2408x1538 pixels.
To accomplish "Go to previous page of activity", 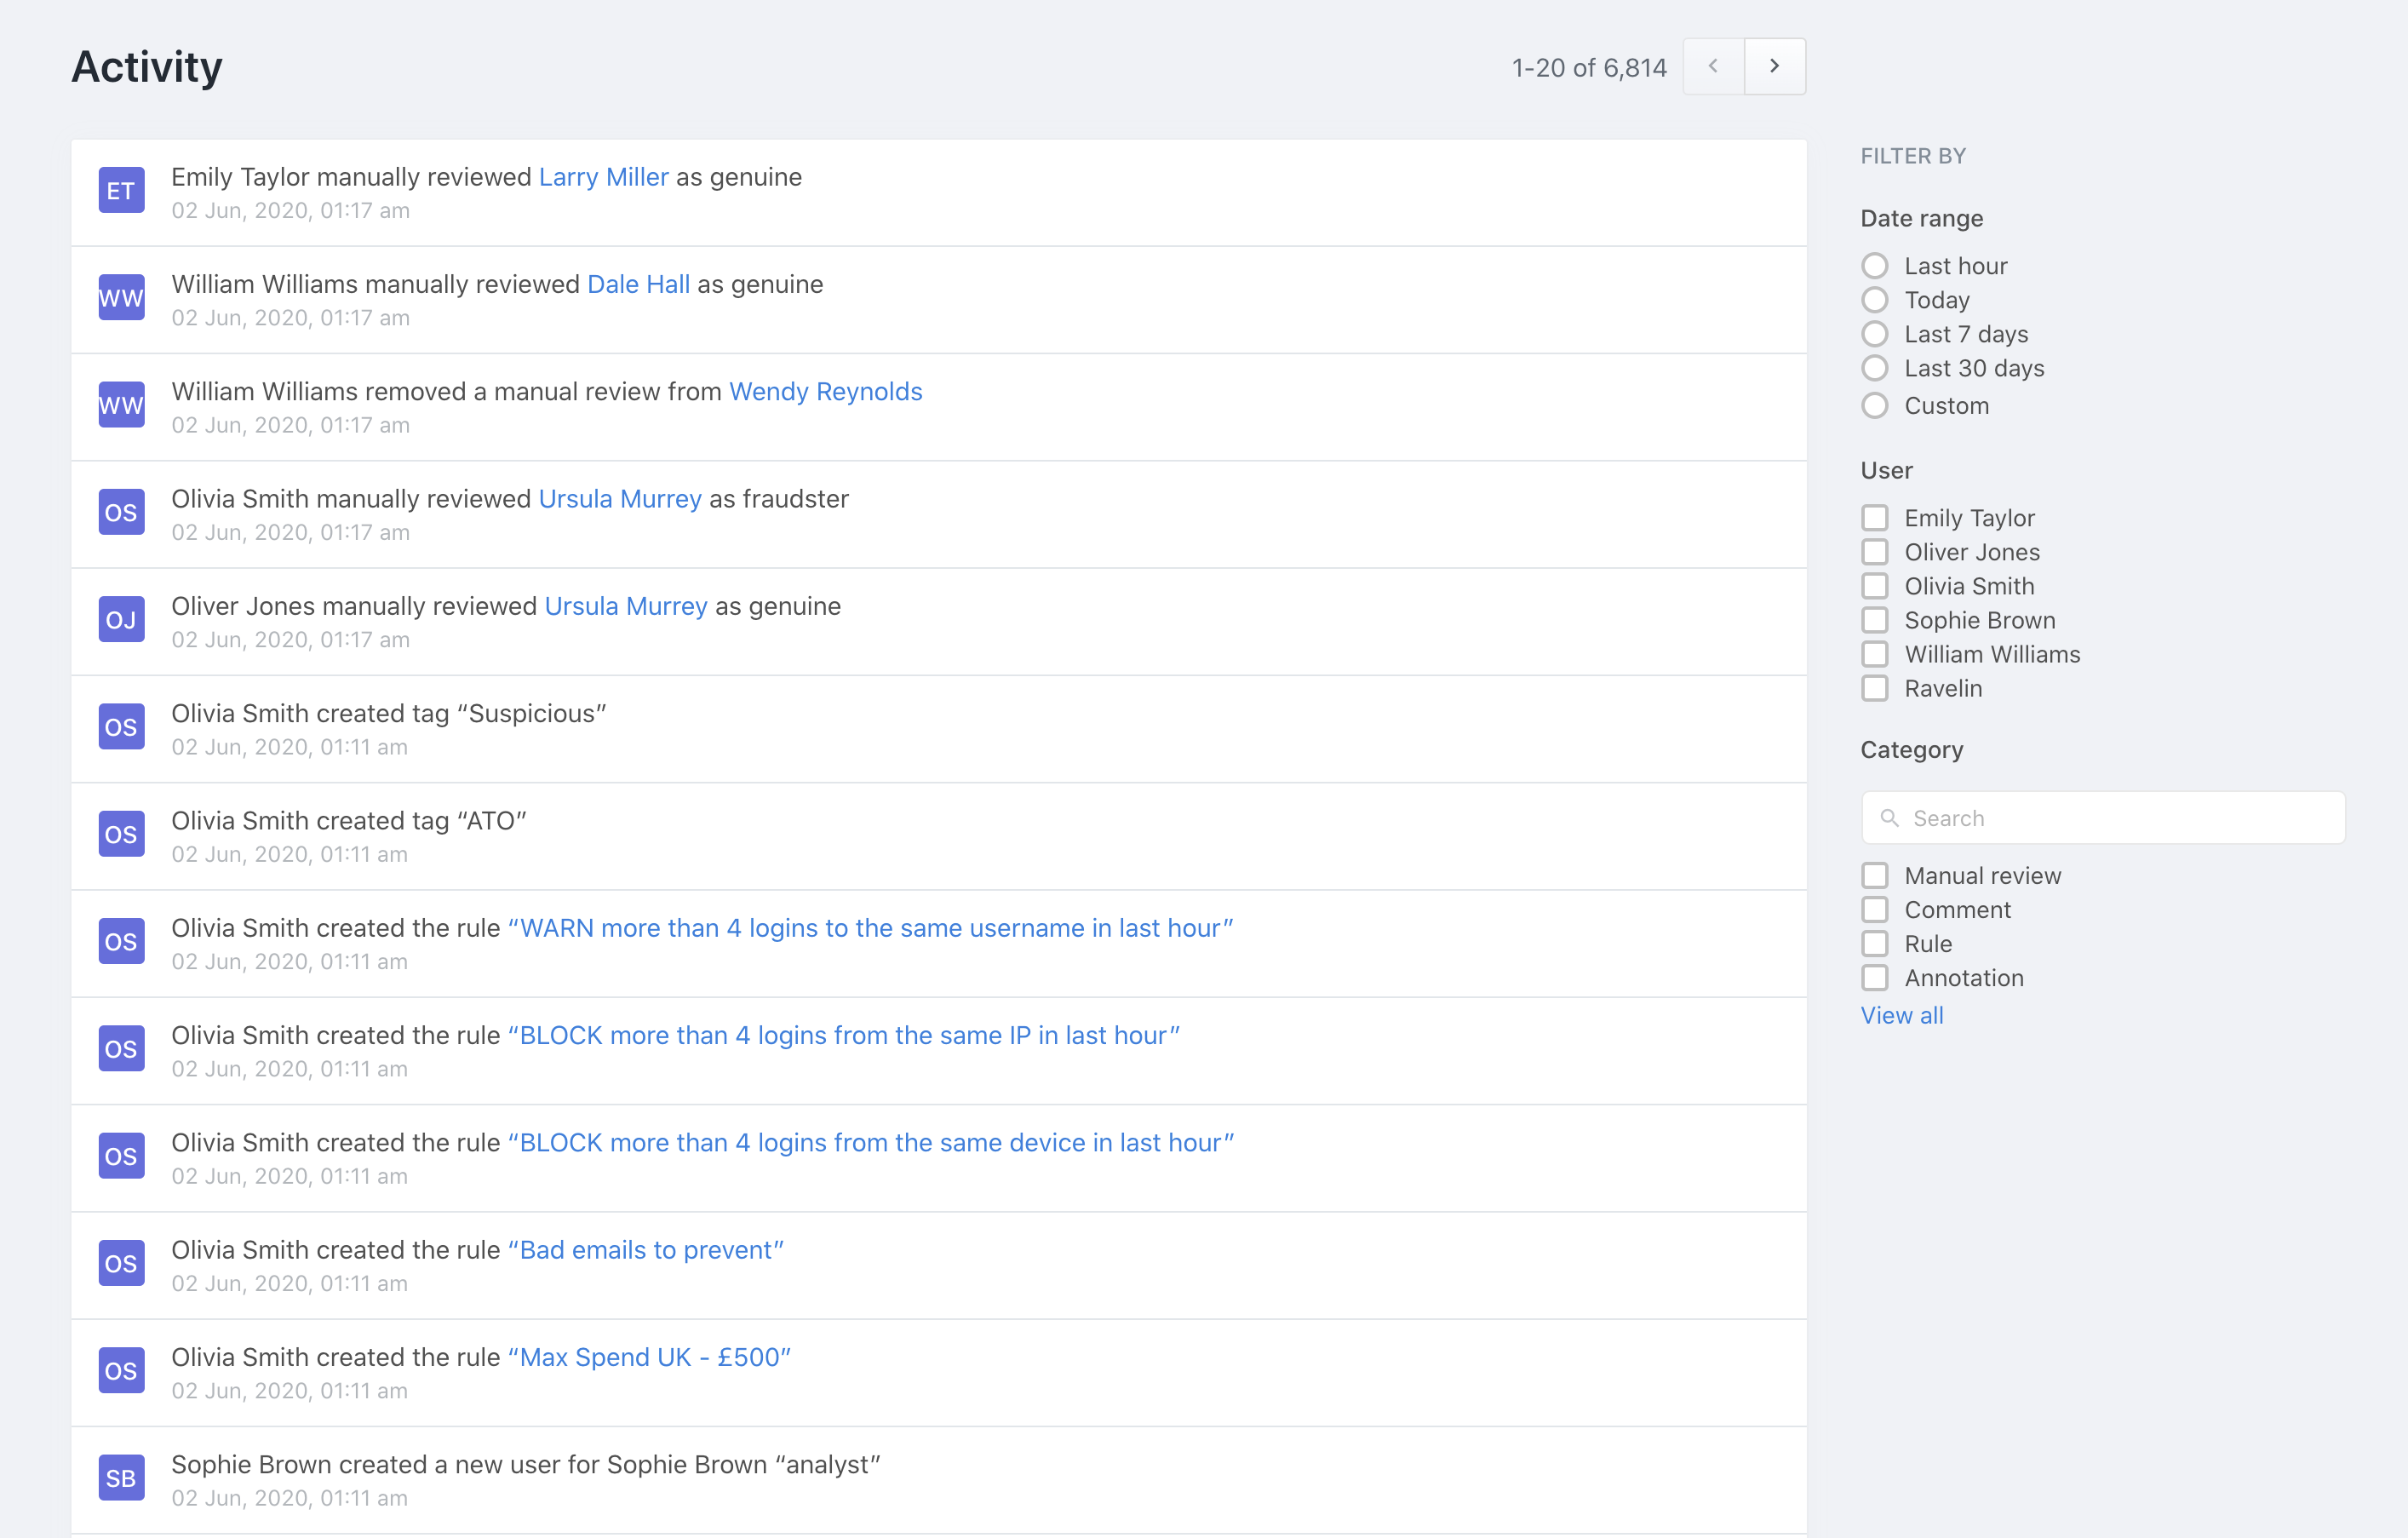I will point(1713,66).
